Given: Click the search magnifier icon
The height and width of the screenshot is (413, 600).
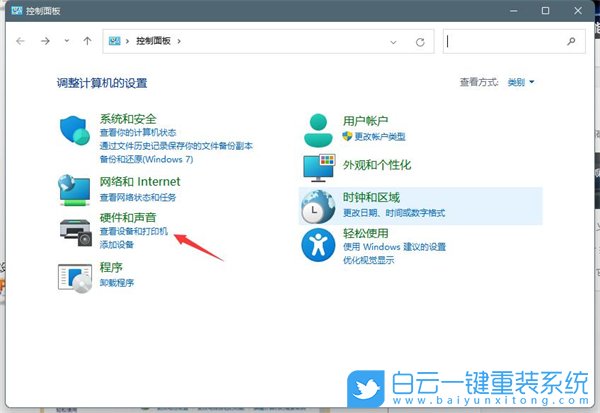Looking at the screenshot, I should tap(571, 41).
